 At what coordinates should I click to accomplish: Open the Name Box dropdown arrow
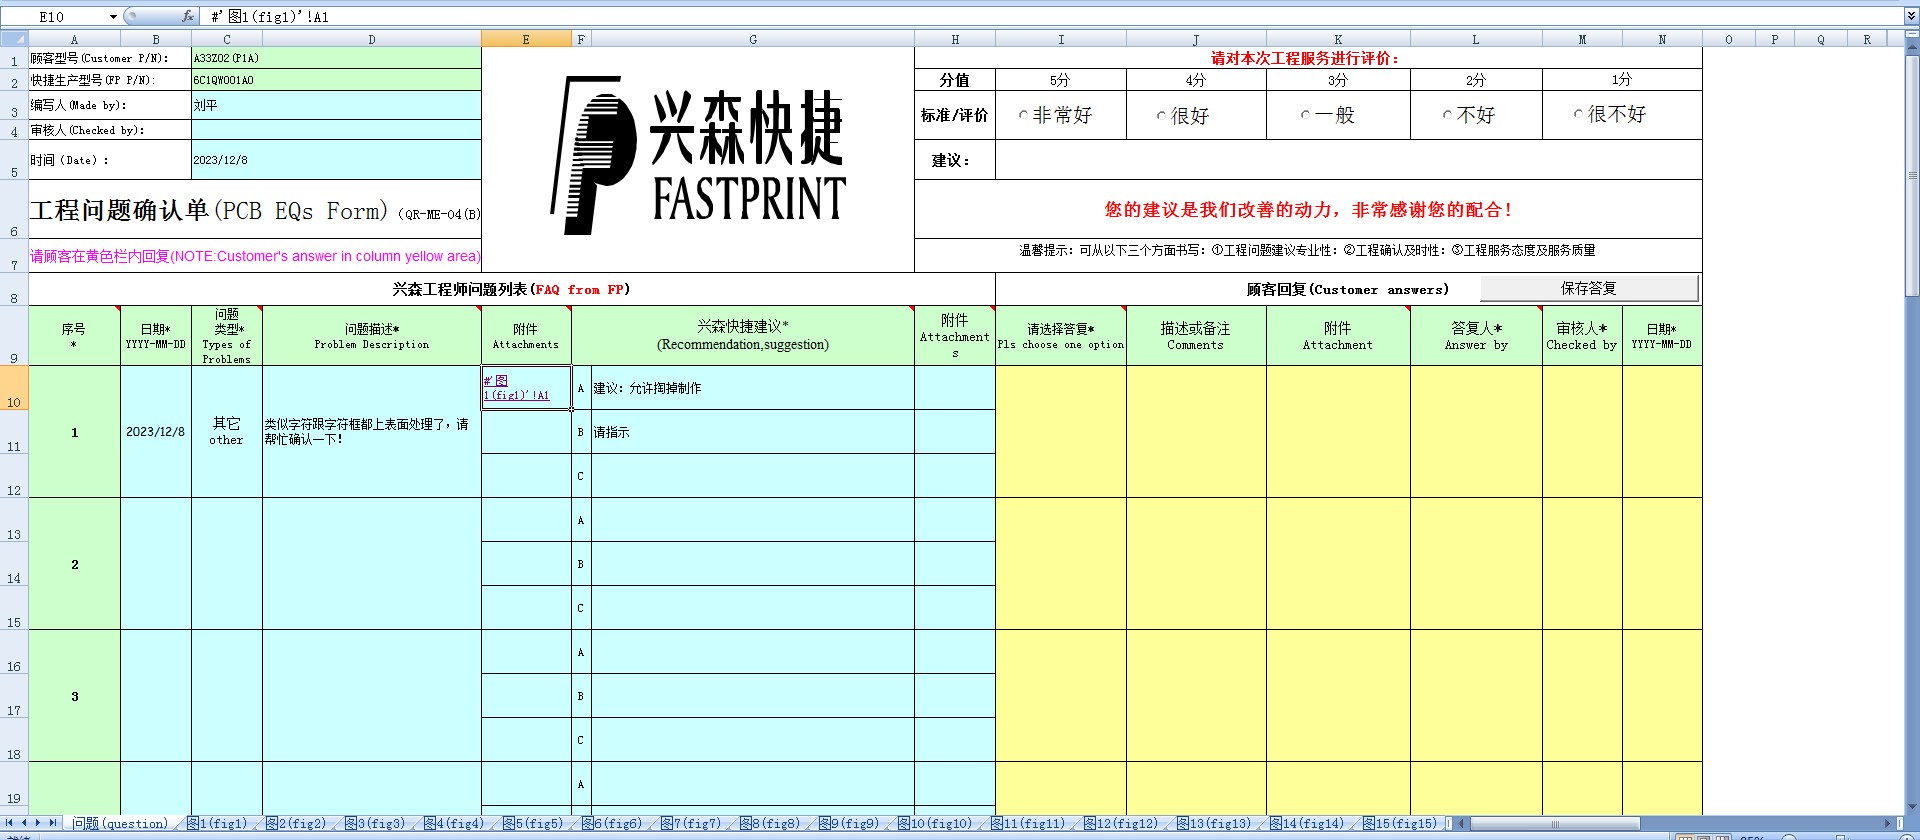(113, 16)
